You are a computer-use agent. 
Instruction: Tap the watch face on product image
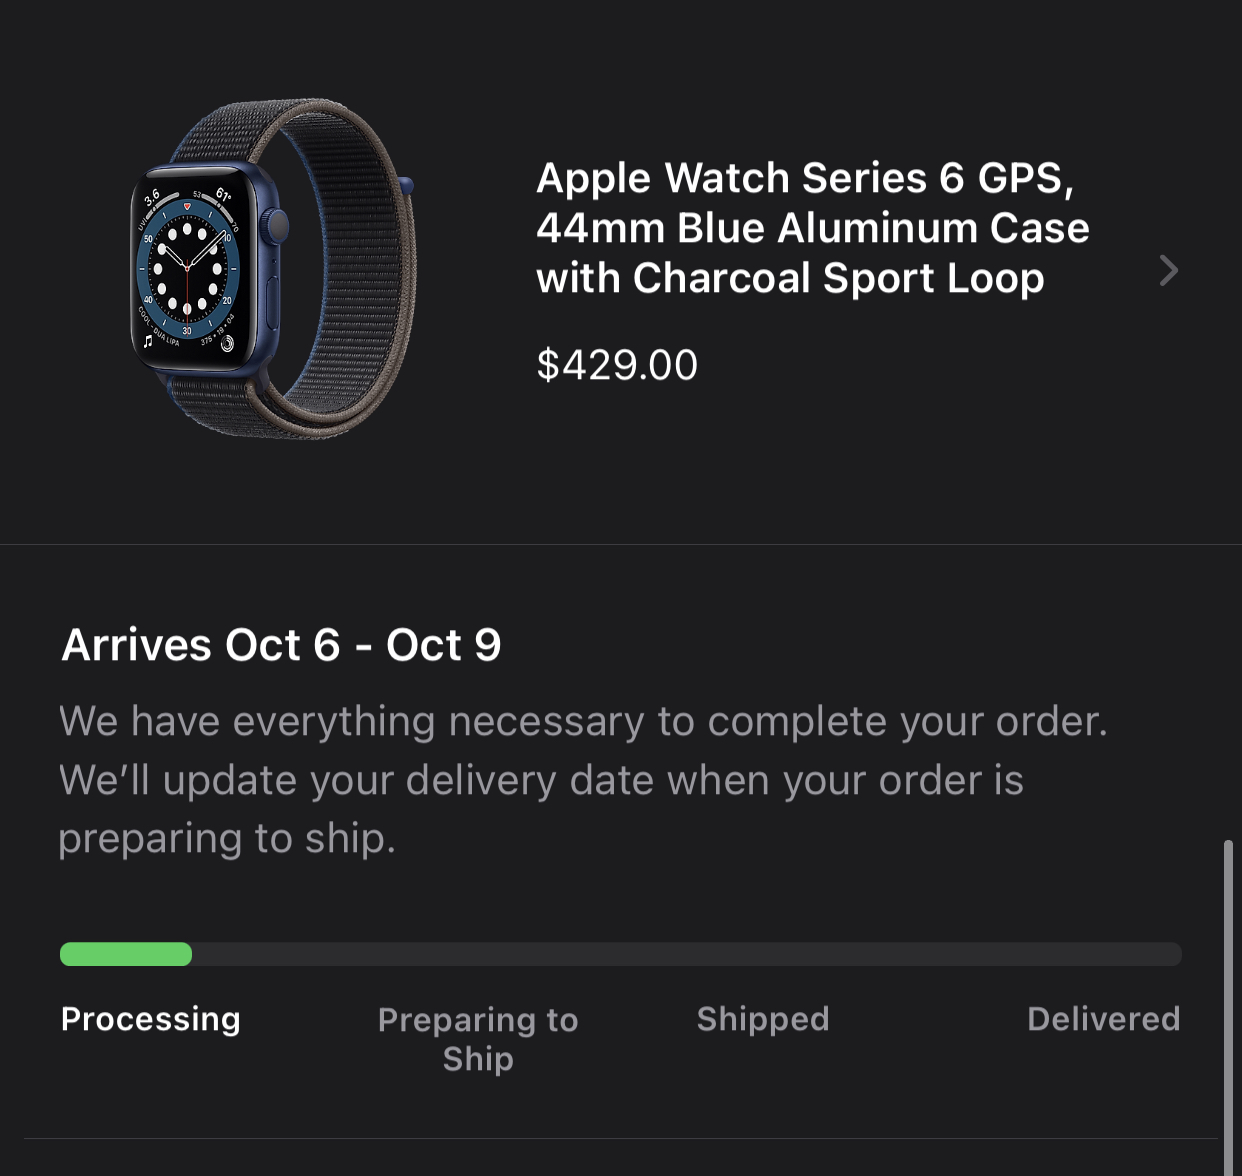click(x=188, y=266)
